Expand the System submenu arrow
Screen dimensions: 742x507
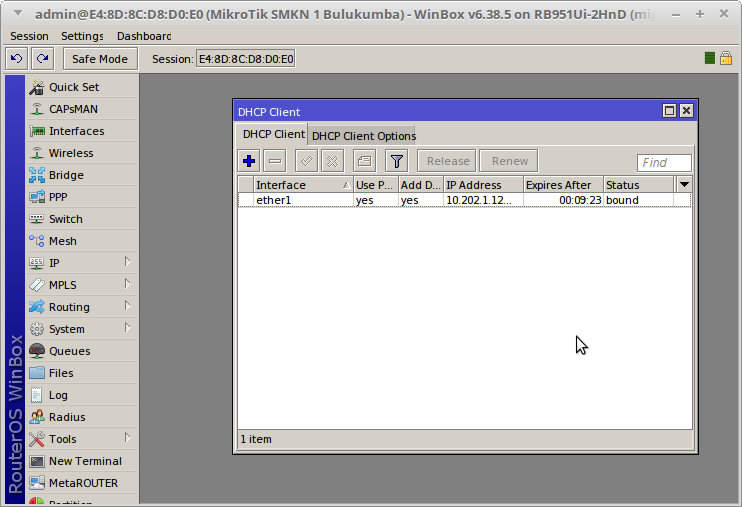127,328
